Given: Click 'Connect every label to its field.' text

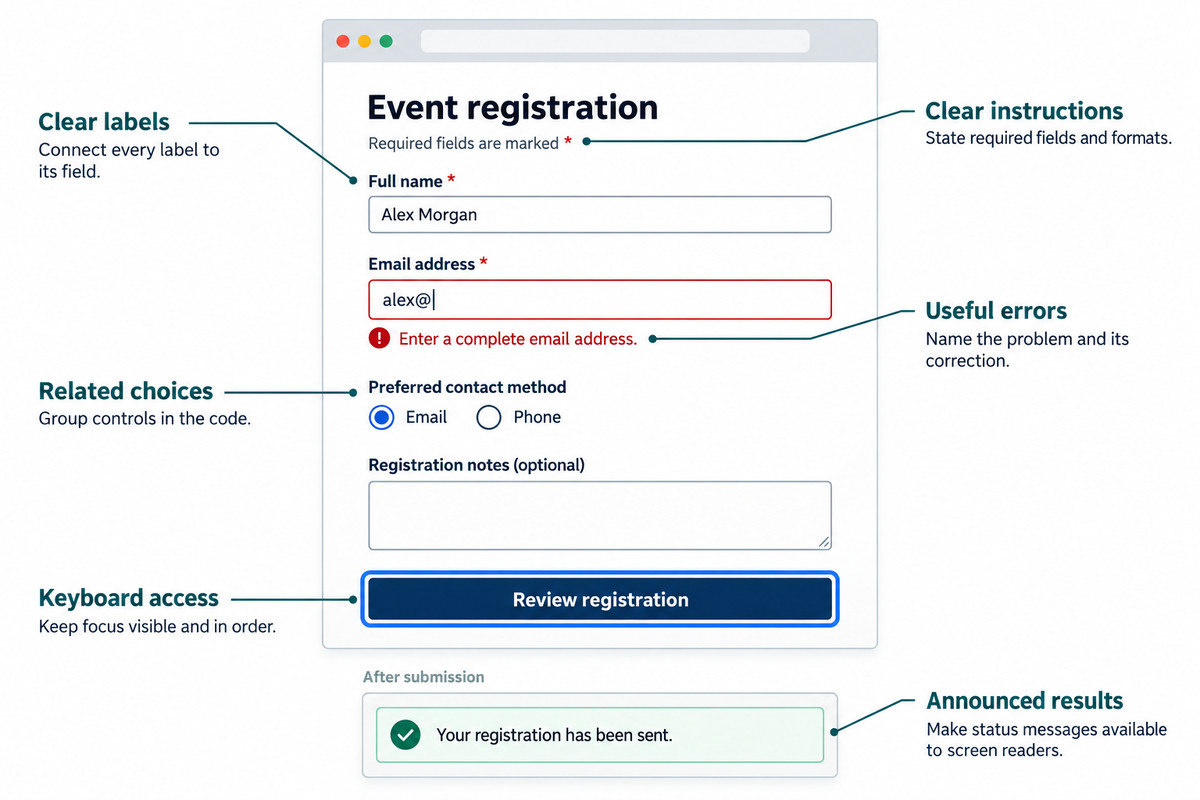Looking at the screenshot, I should pos(129,161).
